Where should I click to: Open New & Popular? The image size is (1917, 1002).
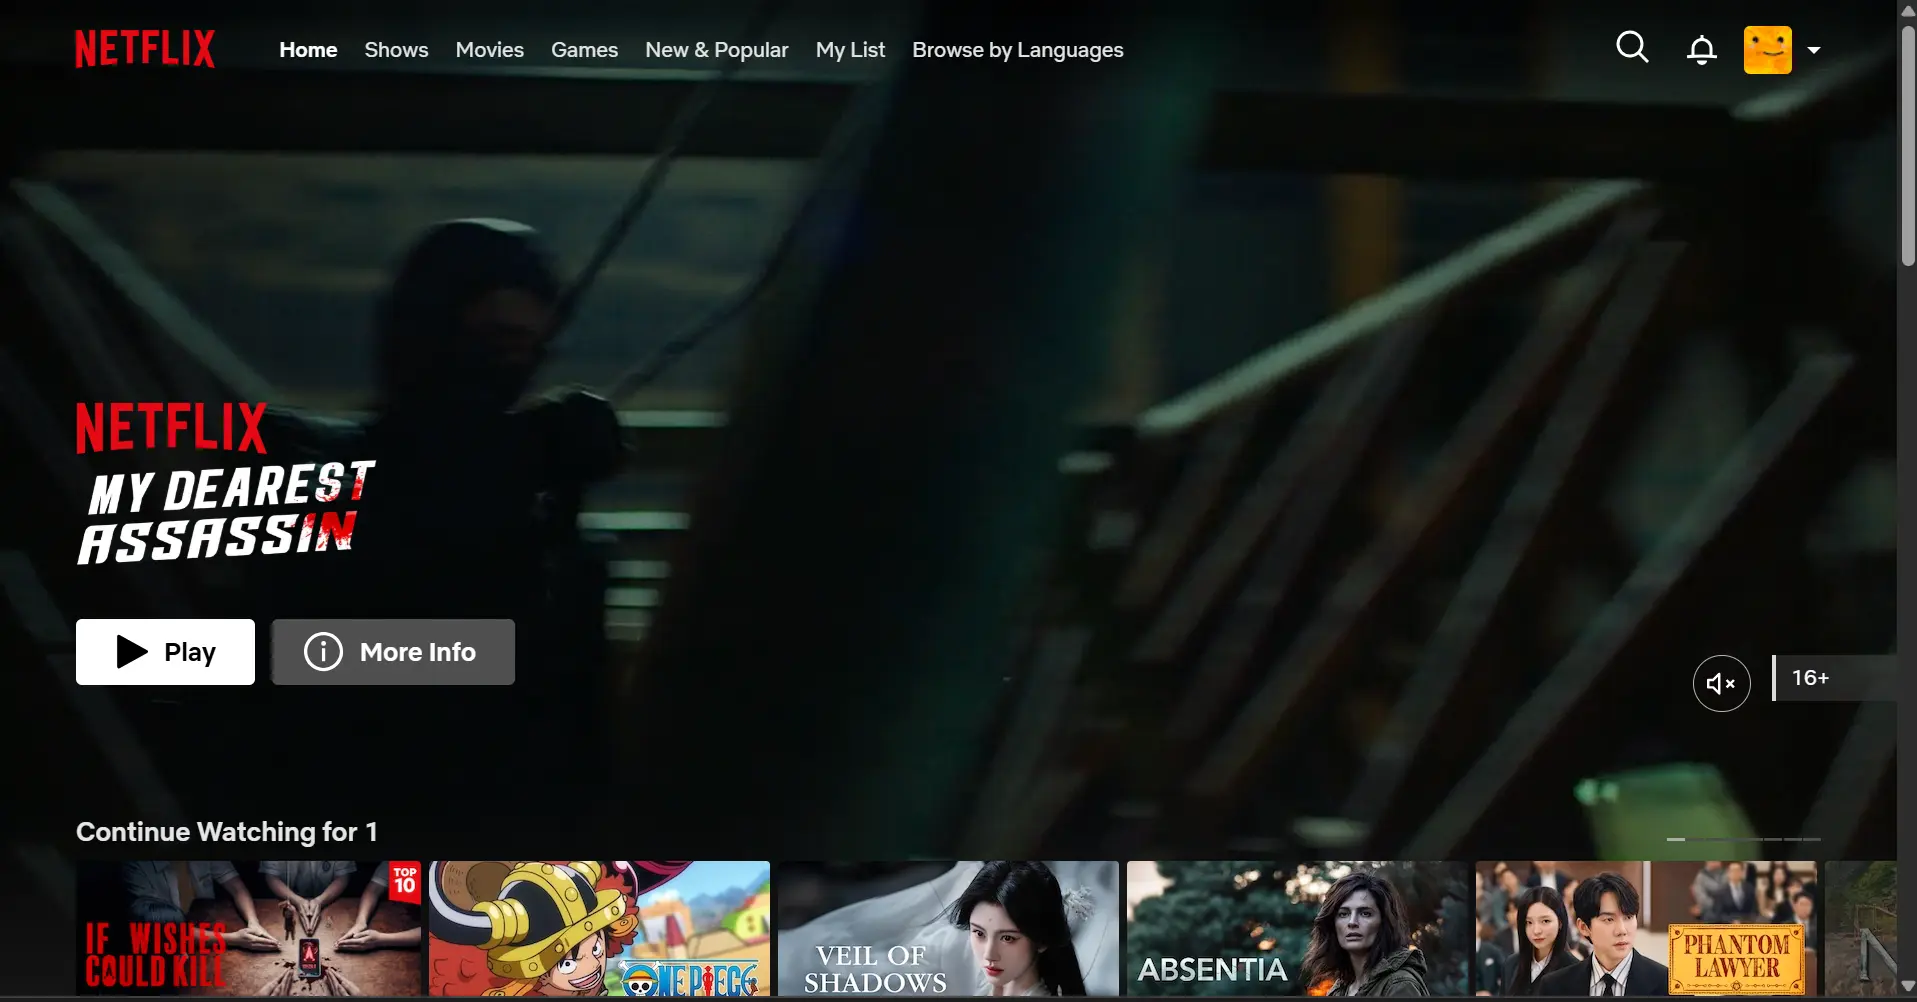(x=716, y=50)
